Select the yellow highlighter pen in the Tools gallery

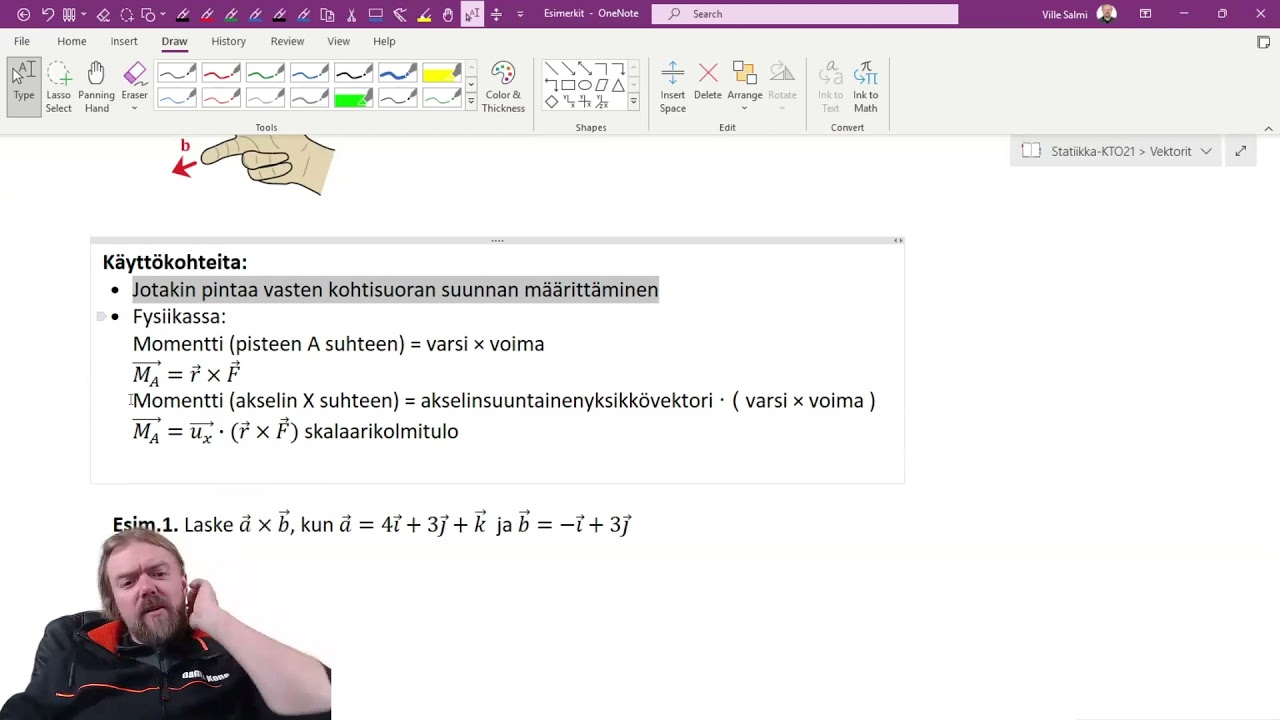tap(441, 73)
